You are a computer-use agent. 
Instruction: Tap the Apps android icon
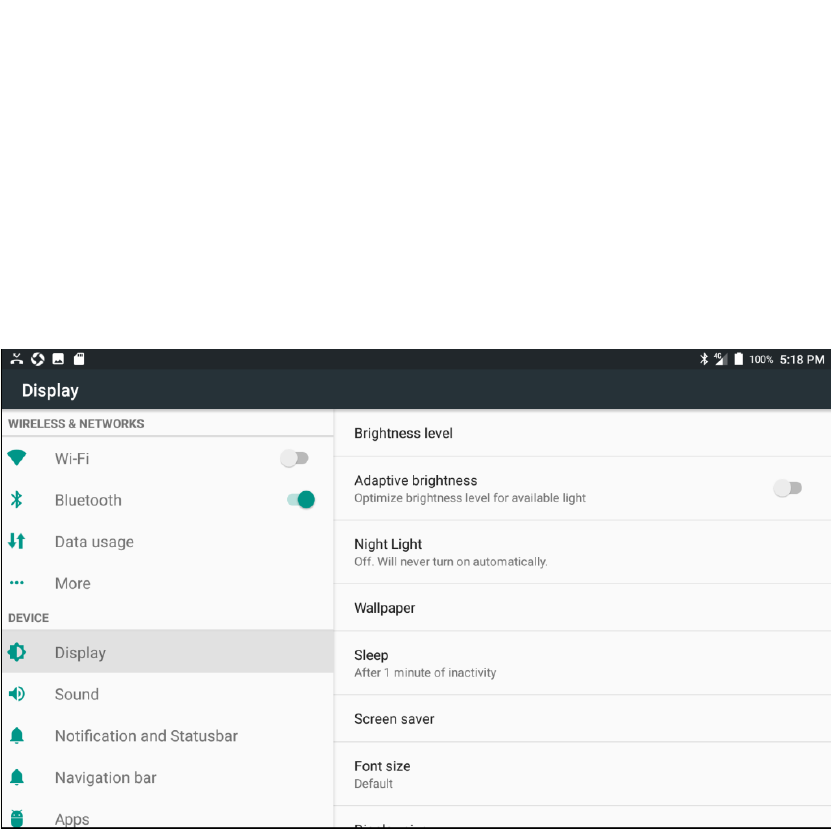tap(17, 818)
